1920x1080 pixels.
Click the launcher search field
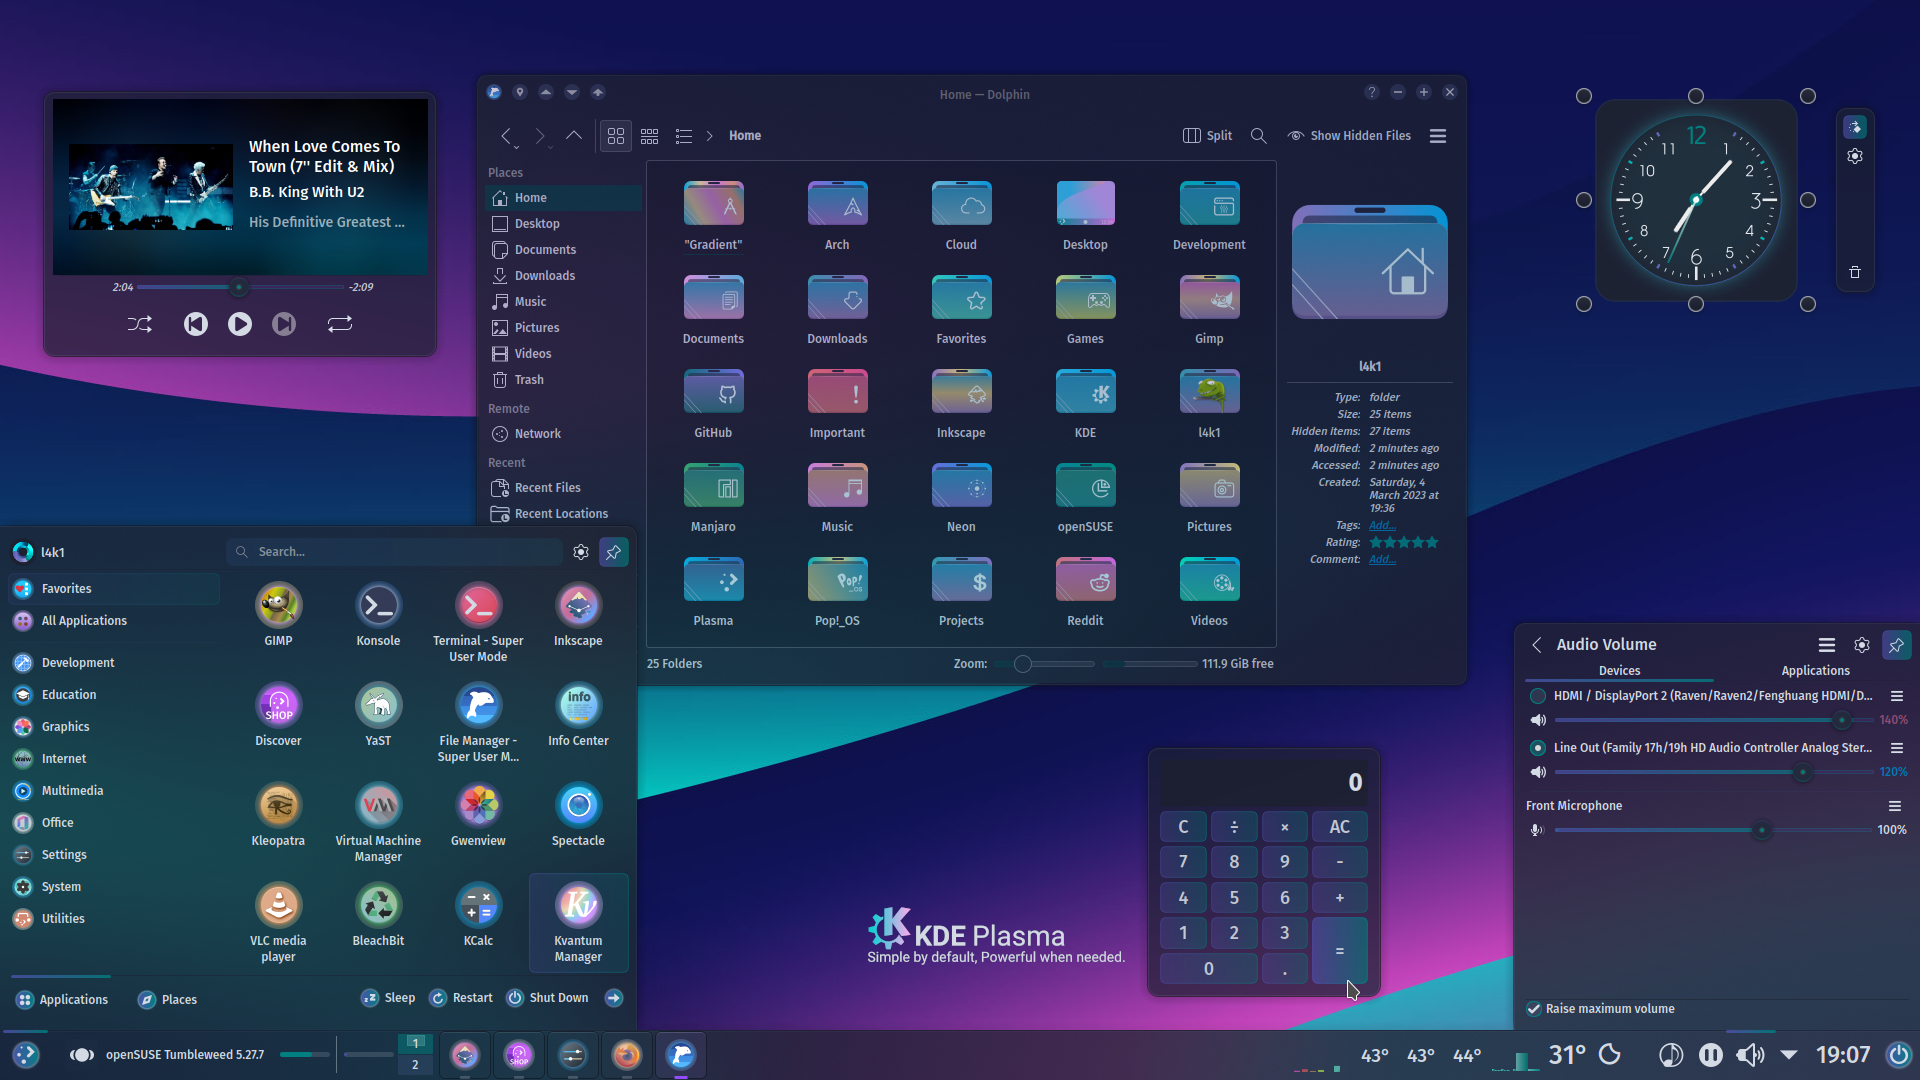394,551
